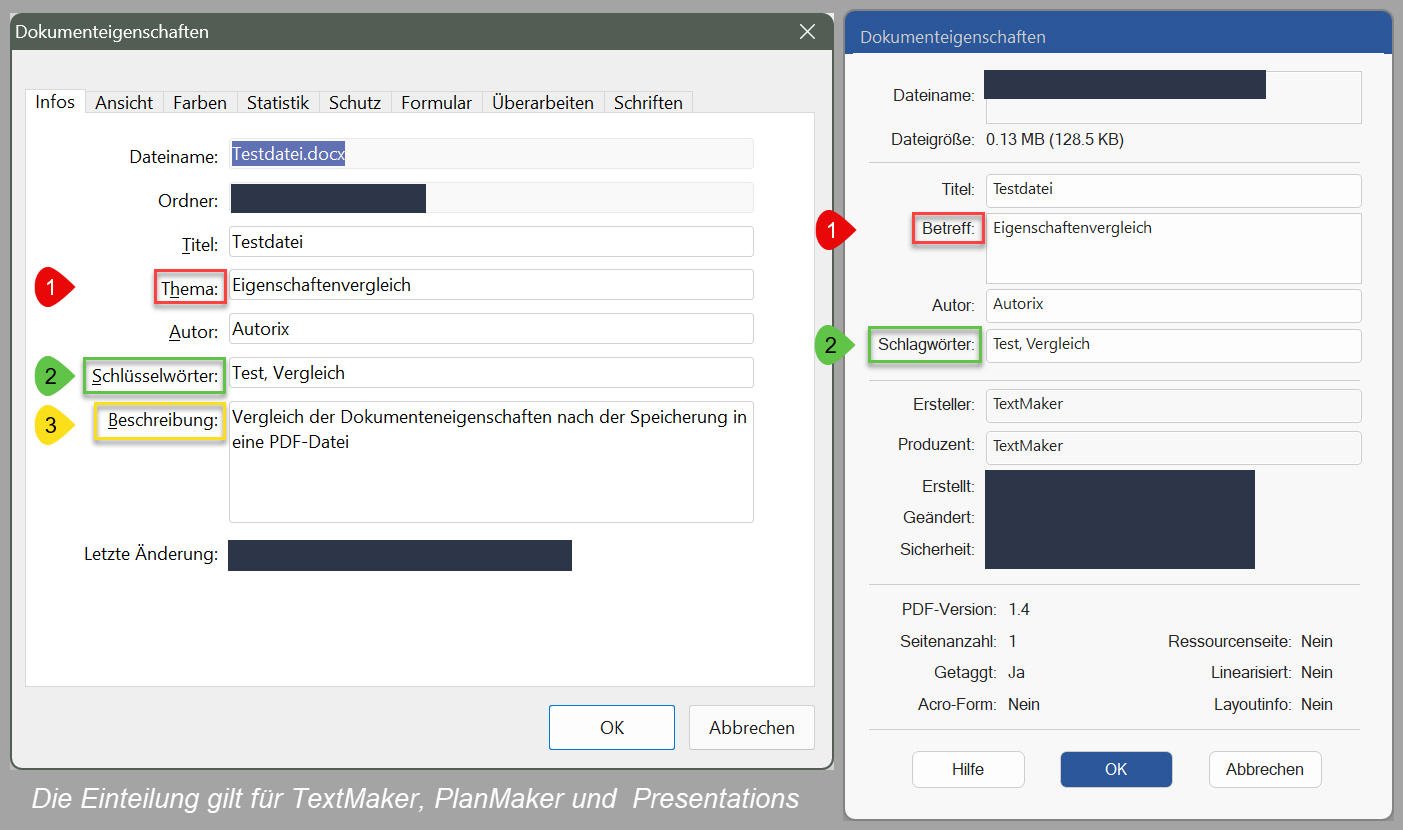Switch to the Überarbeiten tab
This screenshot has height=830, width=1403.
coord(543,102)
